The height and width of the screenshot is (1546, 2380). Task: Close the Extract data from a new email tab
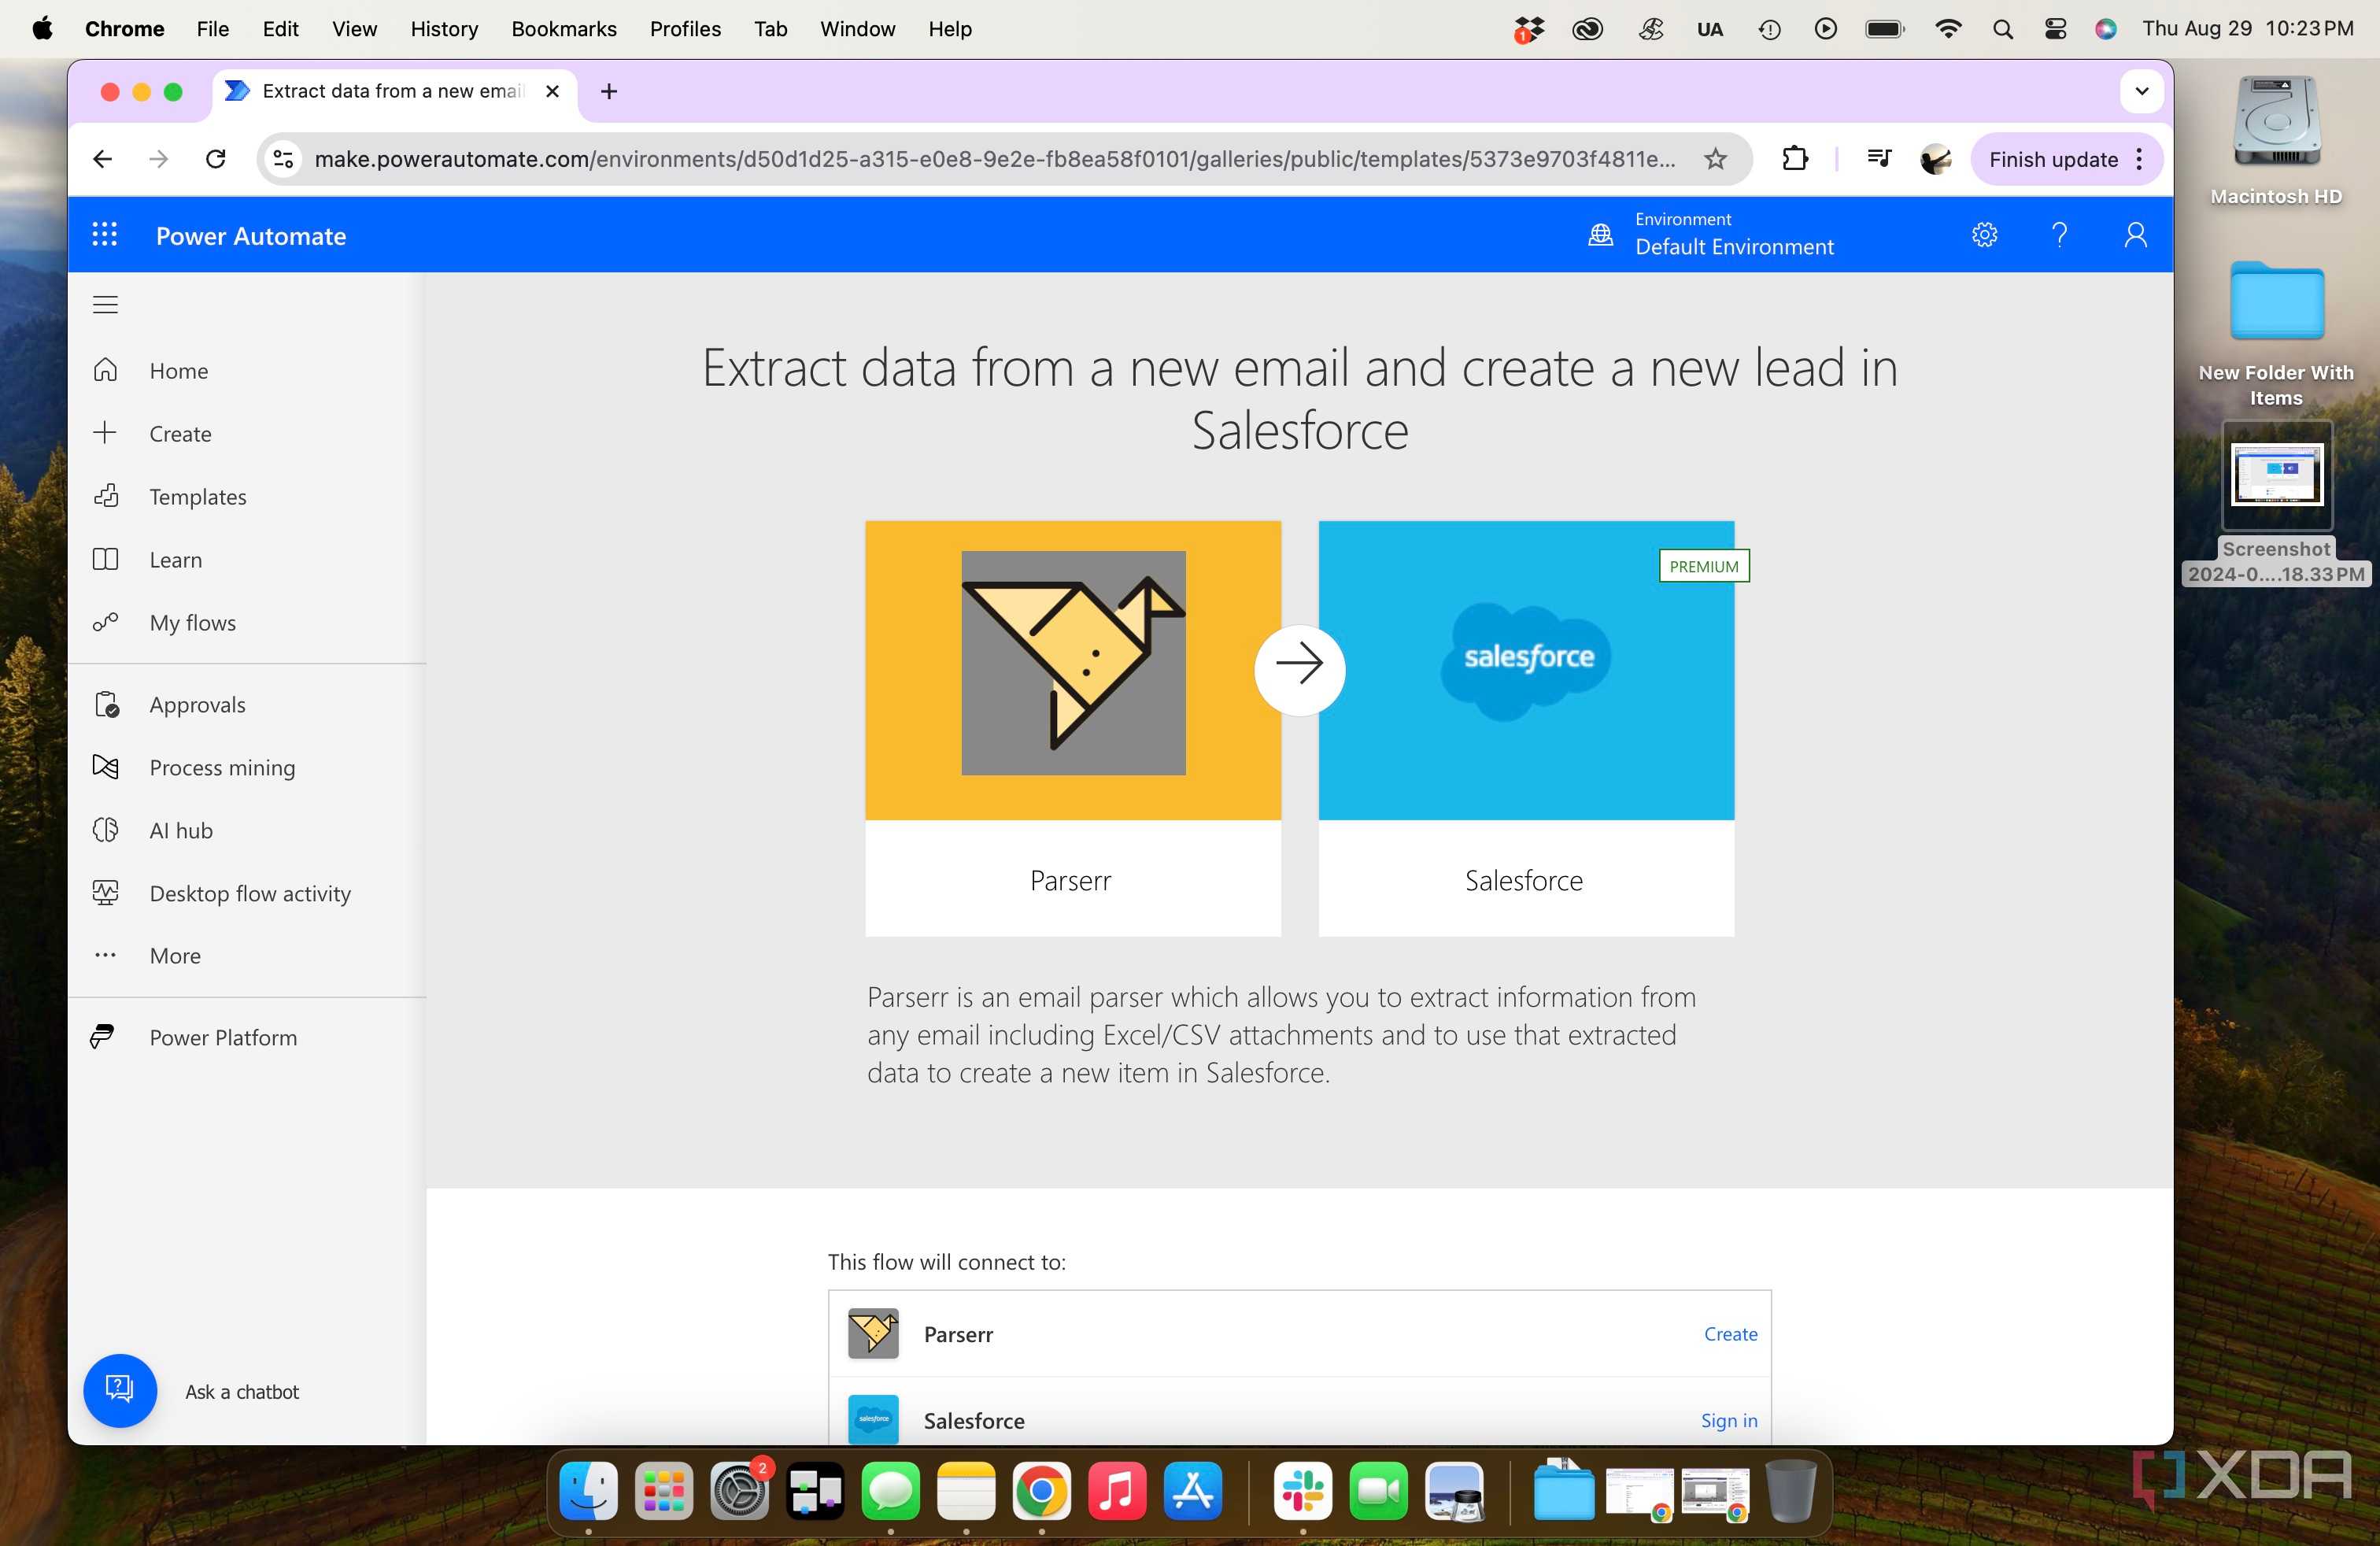[x=552, y=91]
